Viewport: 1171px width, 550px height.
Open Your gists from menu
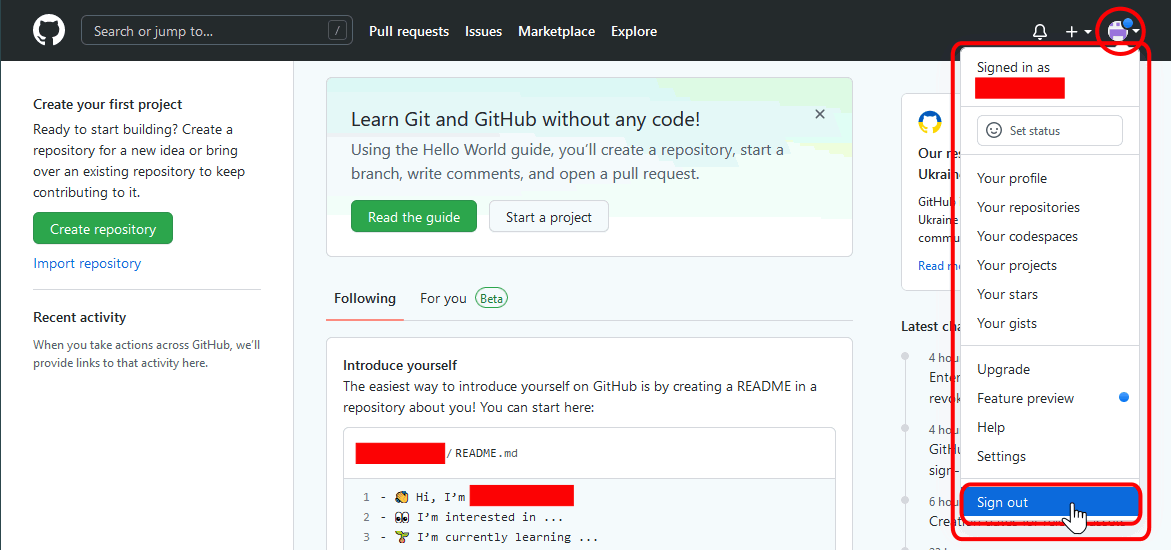[1049, 324]
